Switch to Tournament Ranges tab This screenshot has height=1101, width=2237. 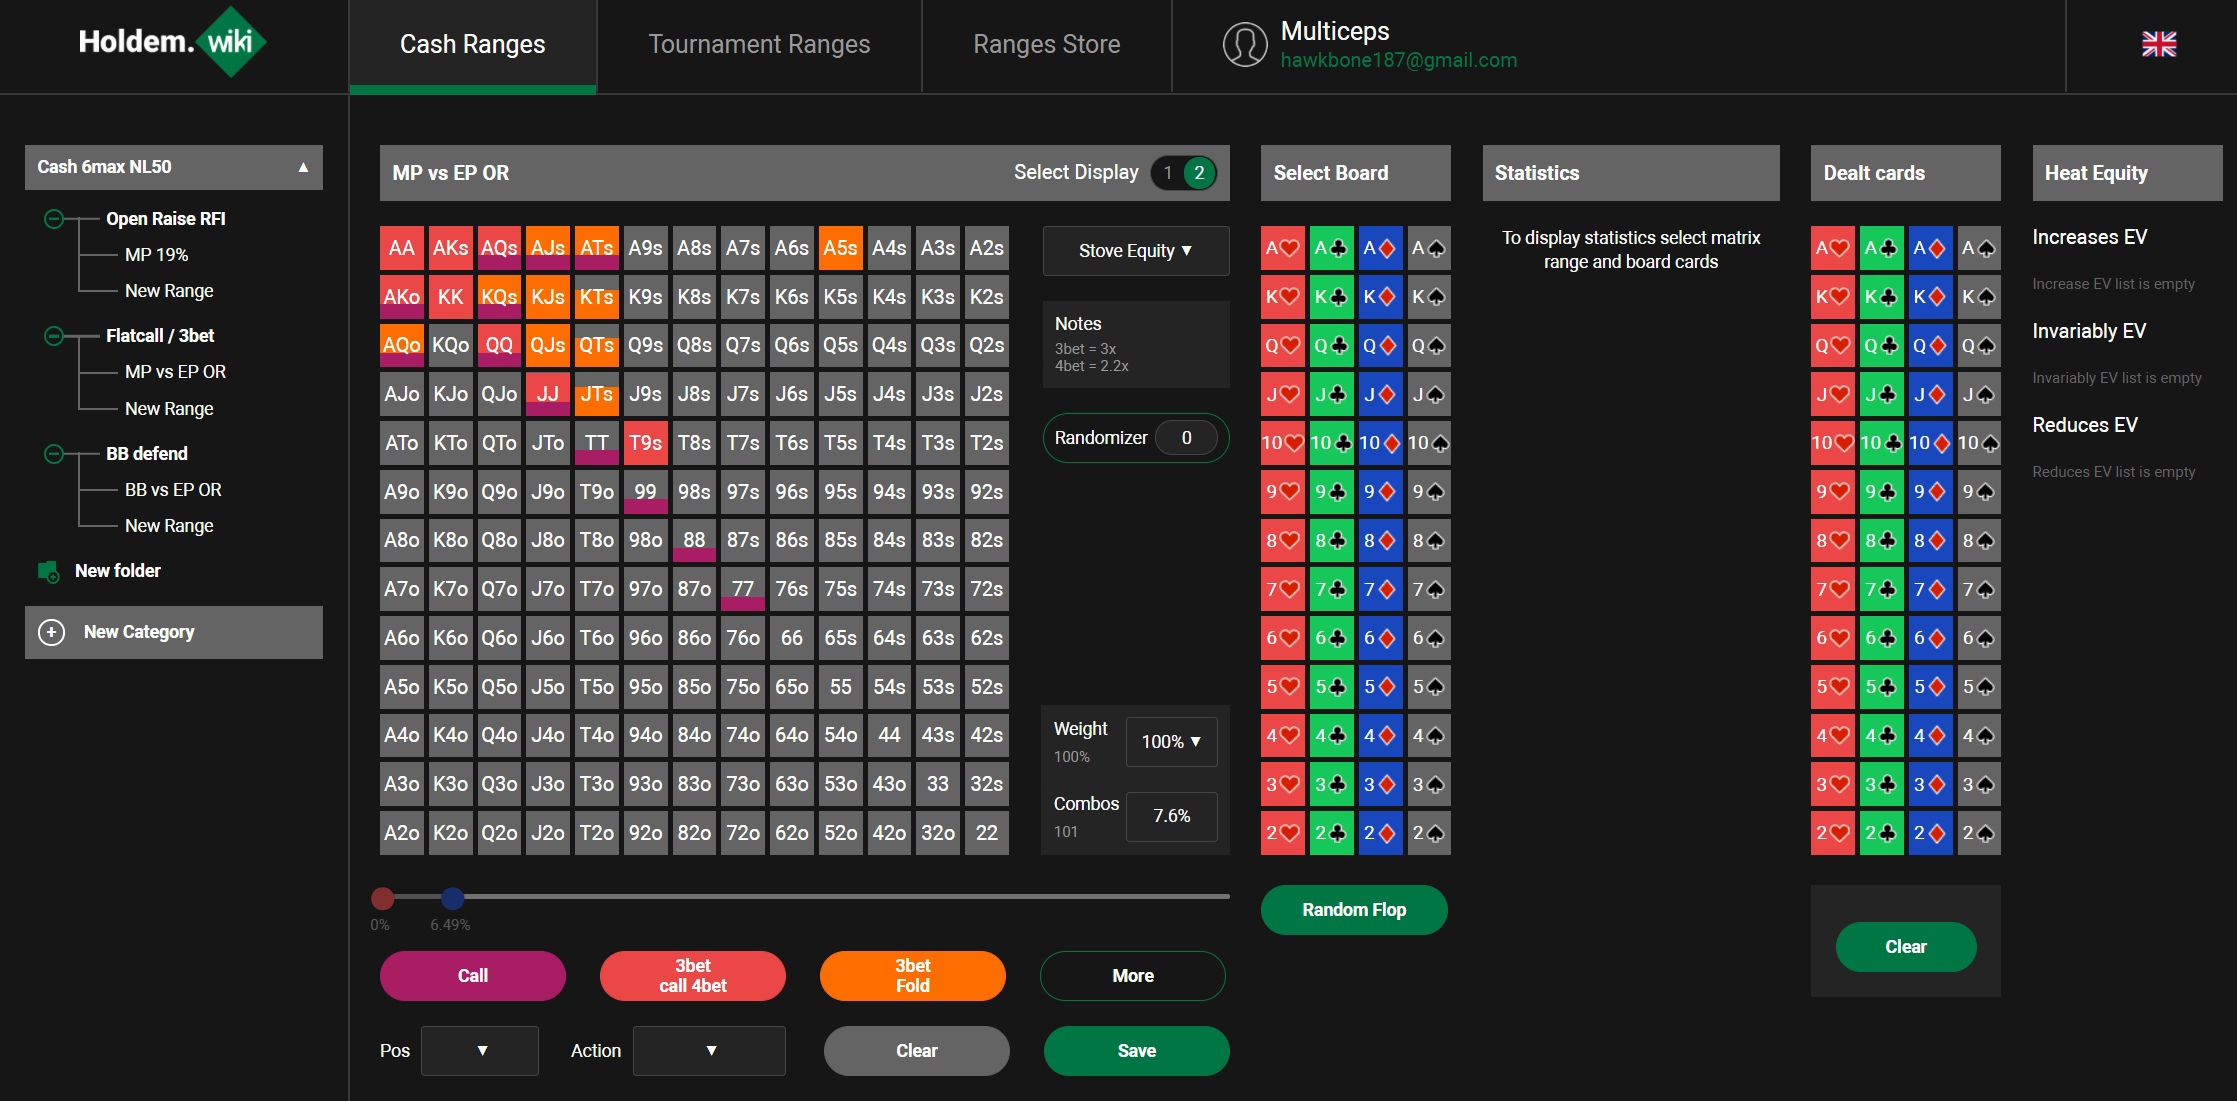click(x=759, y=45)
